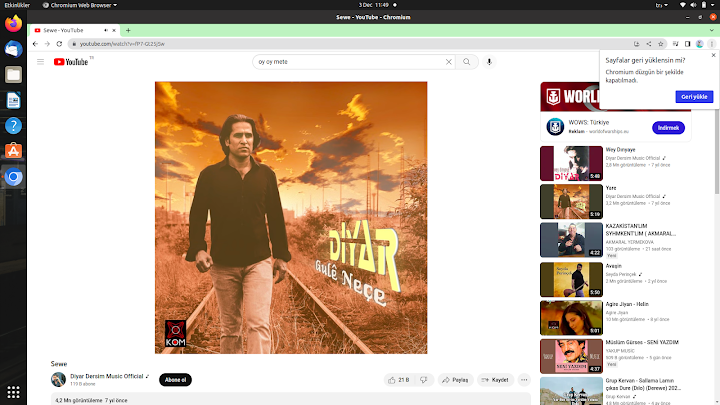Subscribe with Abone ol button
Viewport: 720px width, 405px height.
pos(175,380)
